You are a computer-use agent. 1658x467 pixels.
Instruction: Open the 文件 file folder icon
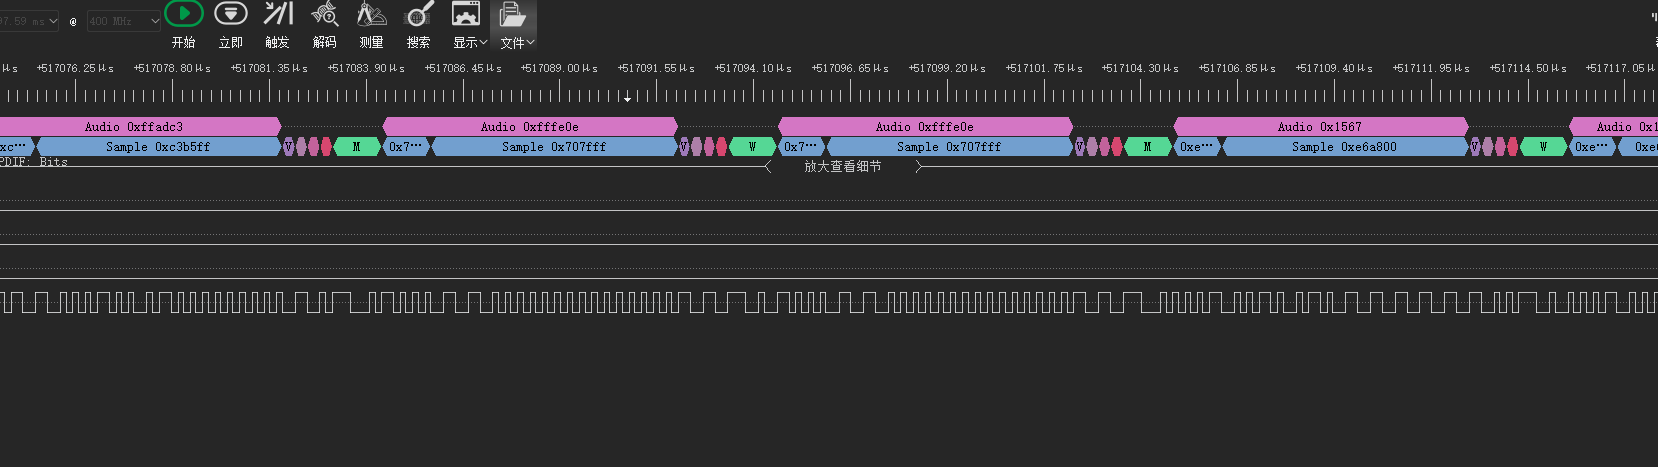(x=512, y=14)
